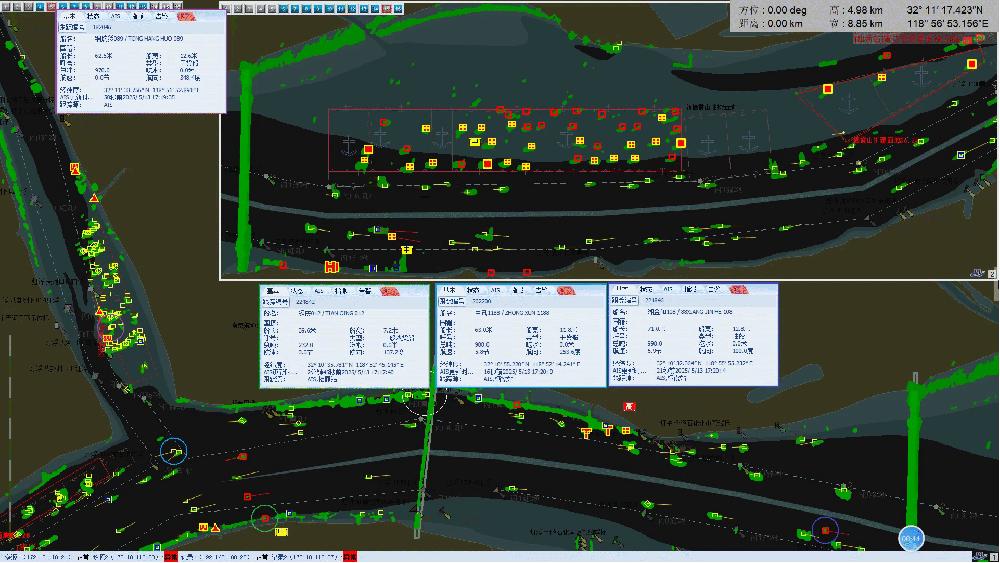Open the AIS tab in top-left ship panel

[x=116, y=17]
